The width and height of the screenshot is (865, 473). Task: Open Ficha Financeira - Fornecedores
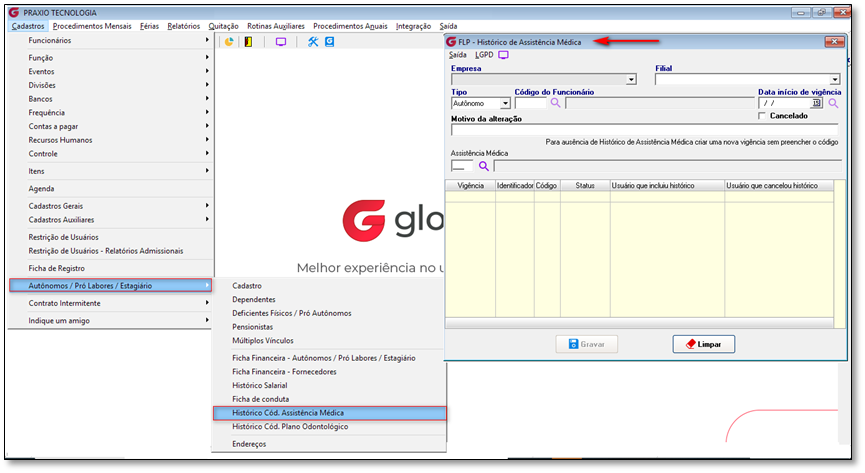(x=284, y=371)
